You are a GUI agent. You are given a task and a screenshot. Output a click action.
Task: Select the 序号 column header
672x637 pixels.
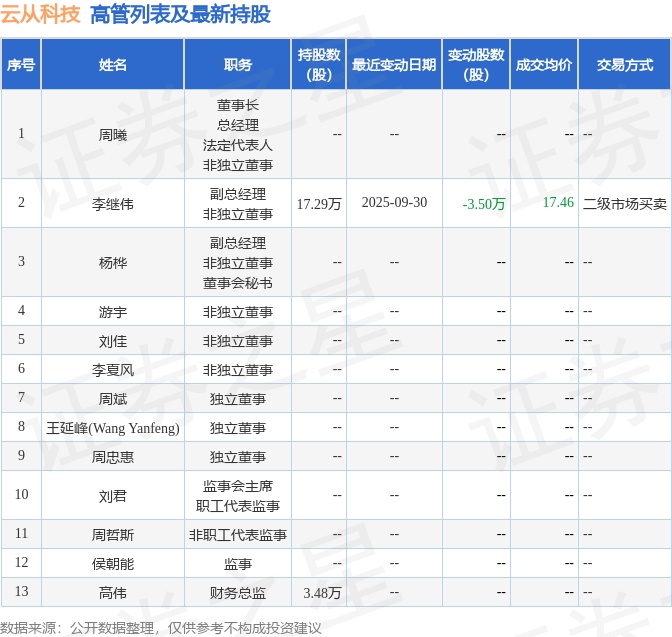pyautogui.click(x=21, y=65)
